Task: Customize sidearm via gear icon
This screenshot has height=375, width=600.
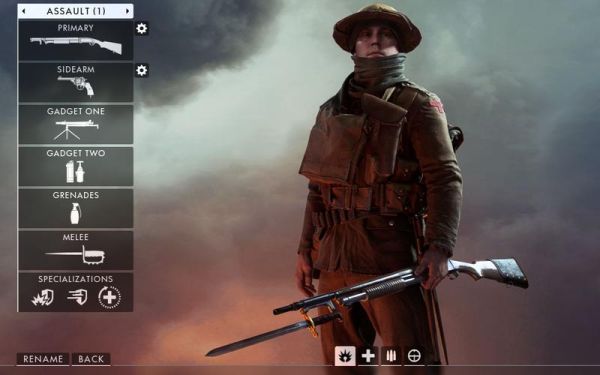Action: [x=142, y=70]
